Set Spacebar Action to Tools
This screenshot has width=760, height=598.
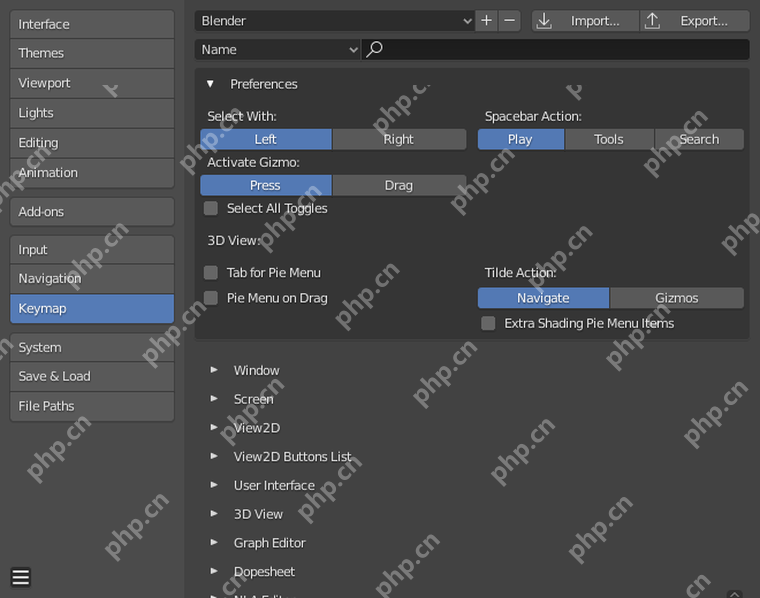[609, 140]
